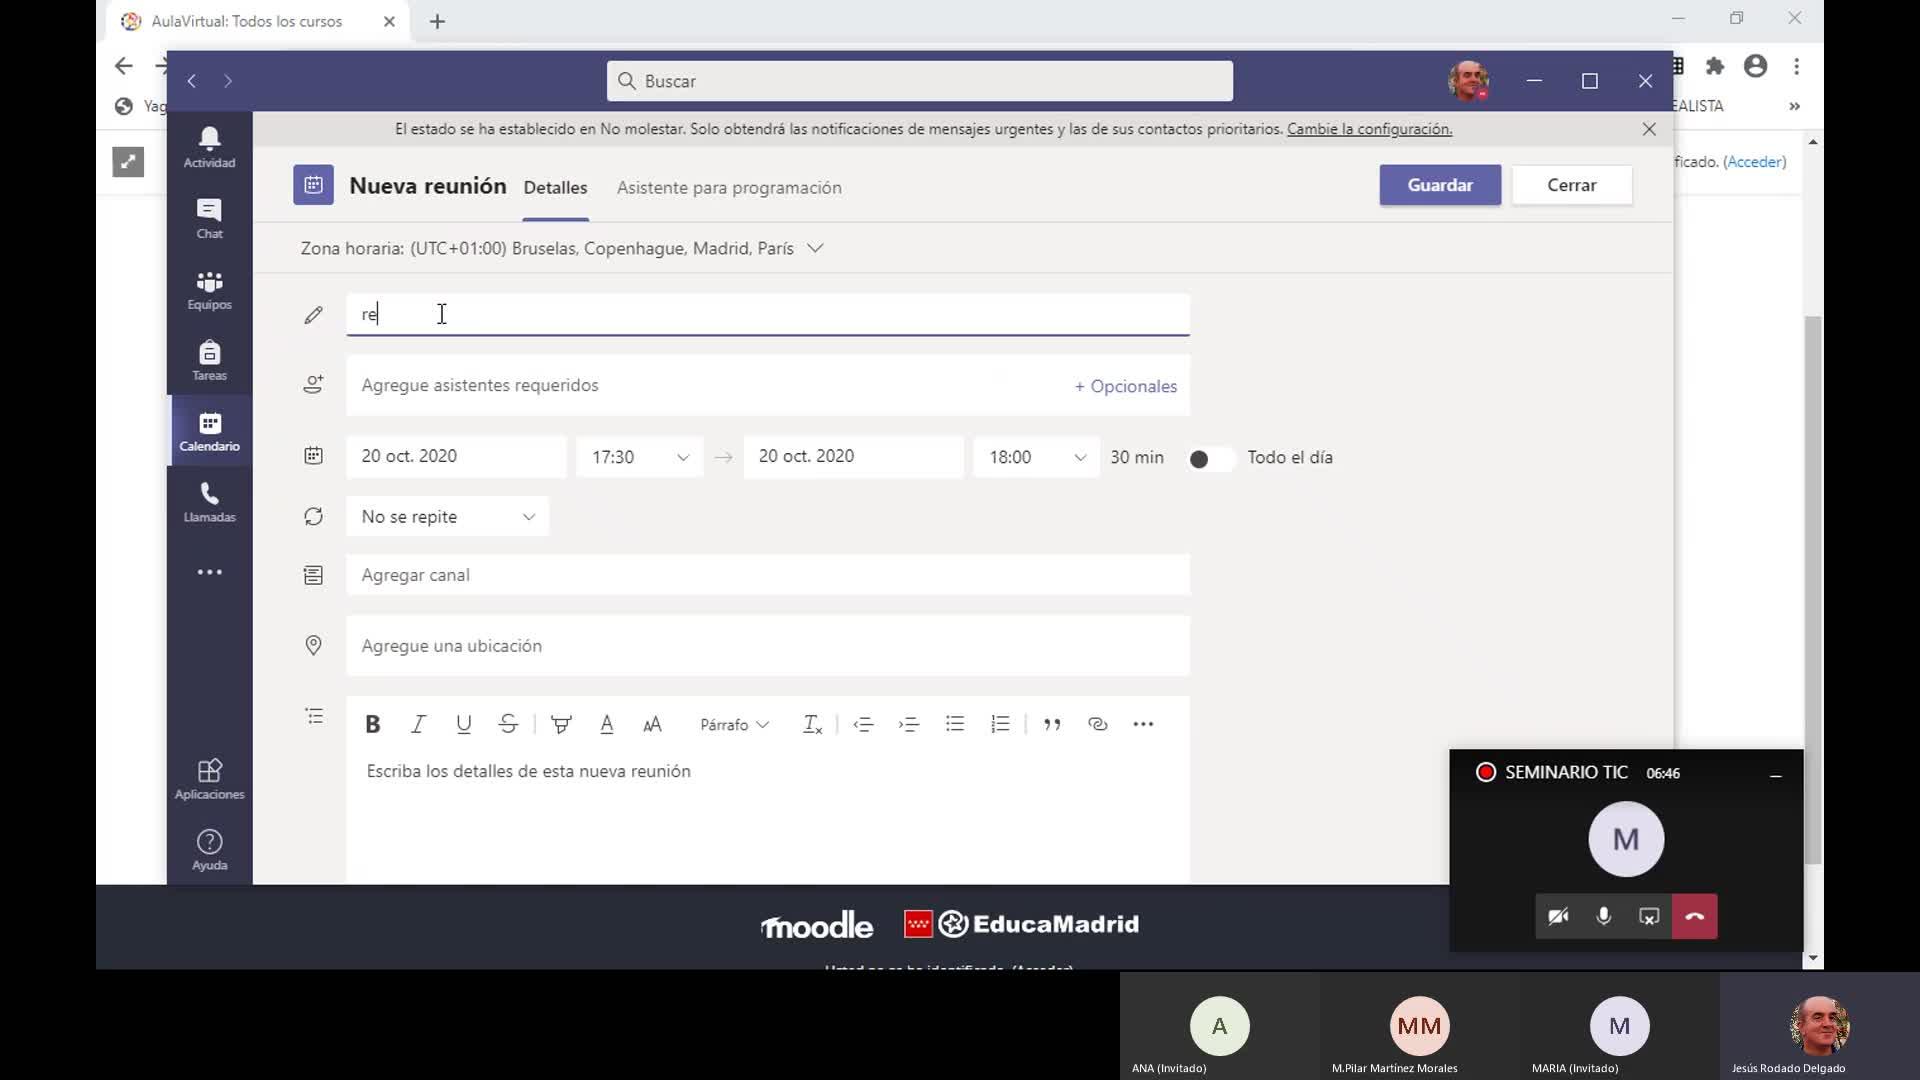
Task: Expand the Zona horaria selector
Action: pyautogui.click(x=815, y=248)
